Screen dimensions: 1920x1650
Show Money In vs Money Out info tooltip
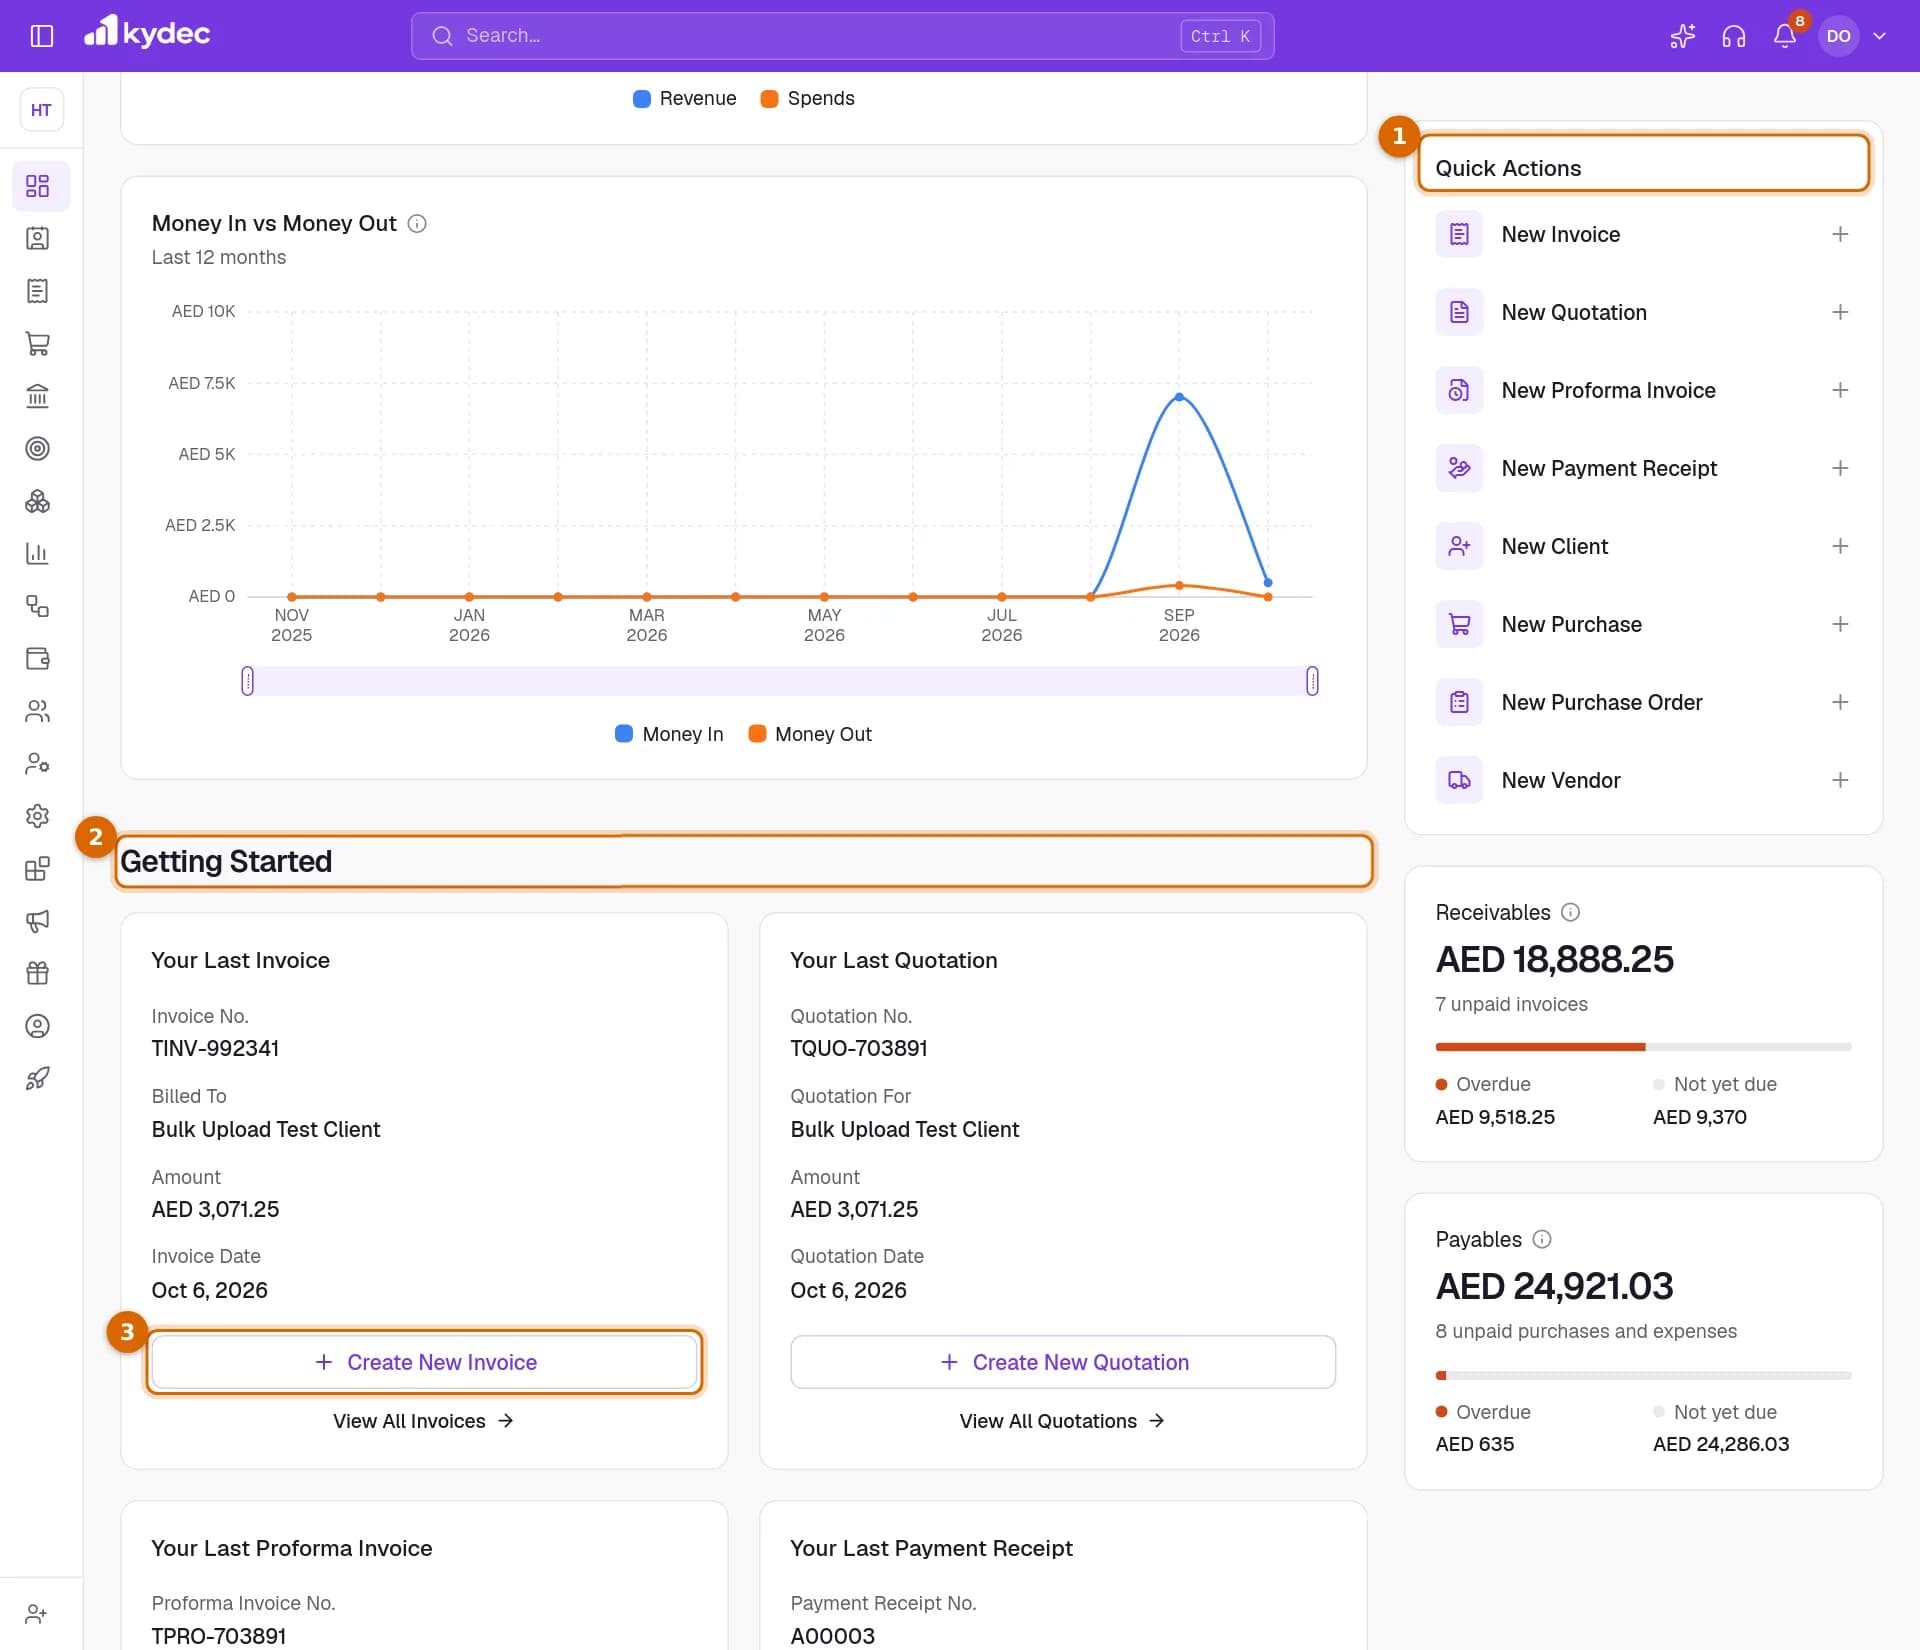pyautogui.click(x=417, y=224)
